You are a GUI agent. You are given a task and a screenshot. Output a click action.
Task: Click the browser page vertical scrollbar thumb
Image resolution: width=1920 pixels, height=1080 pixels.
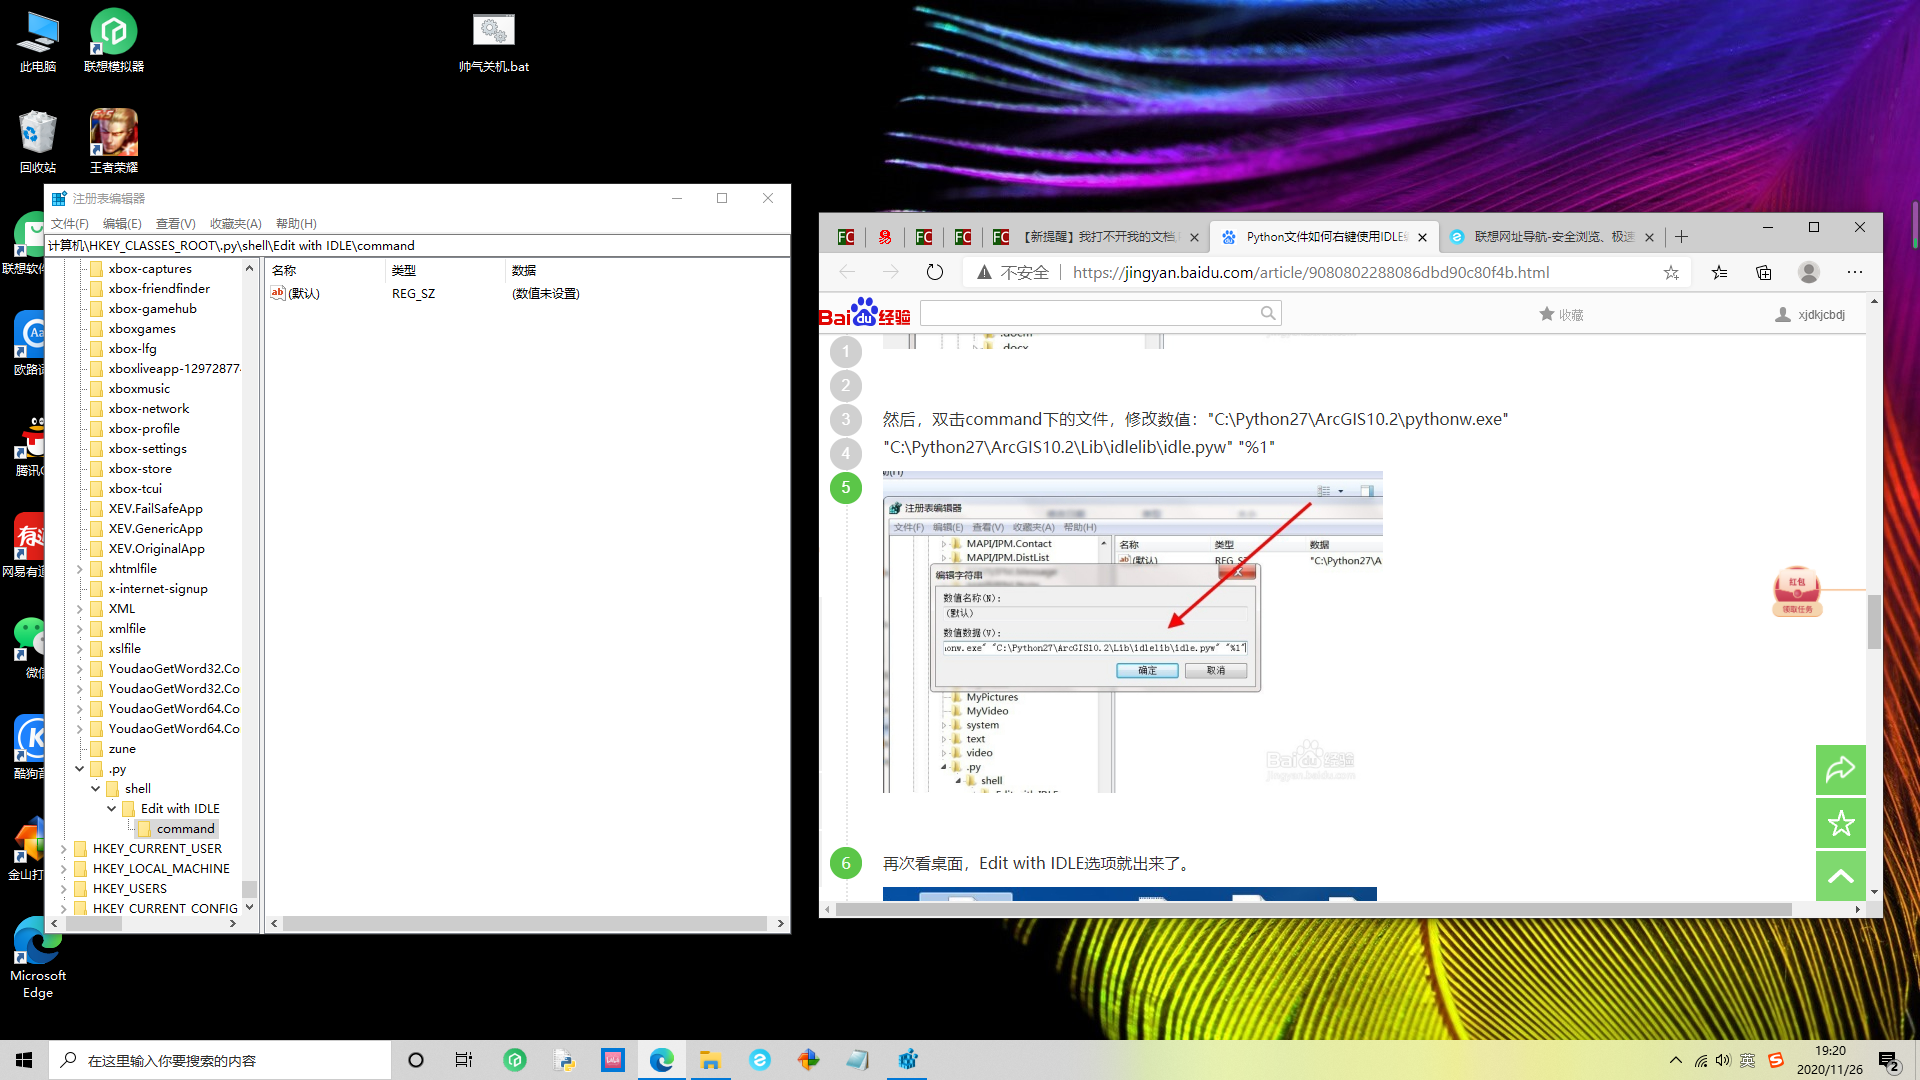pos(1873,622)
